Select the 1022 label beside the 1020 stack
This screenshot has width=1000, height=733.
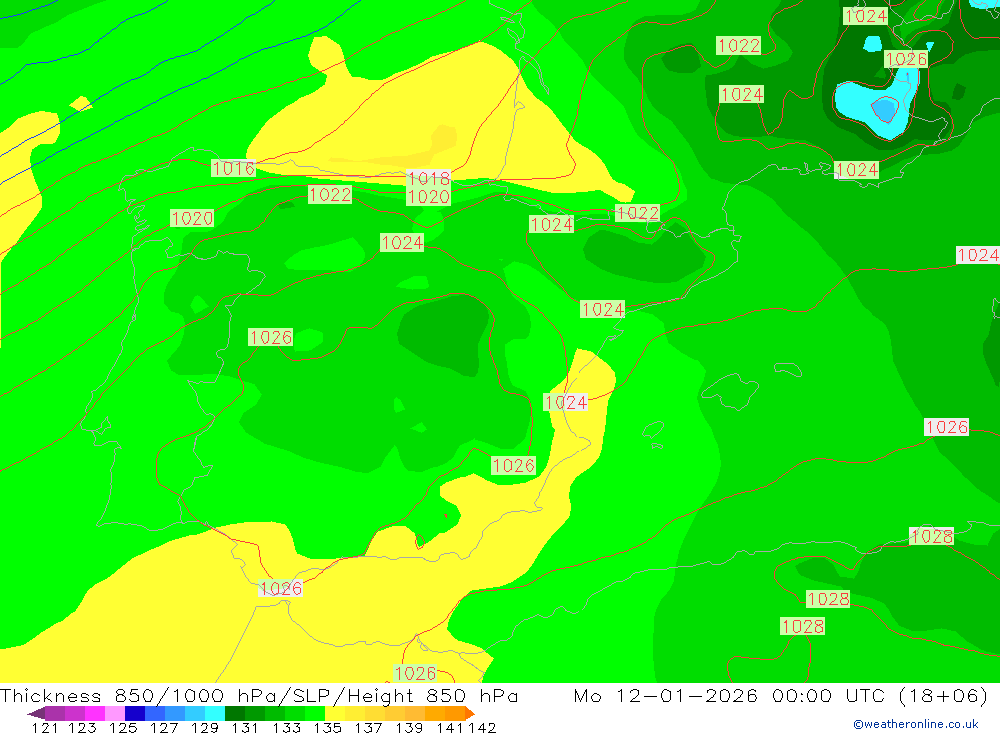coord(330,194)
